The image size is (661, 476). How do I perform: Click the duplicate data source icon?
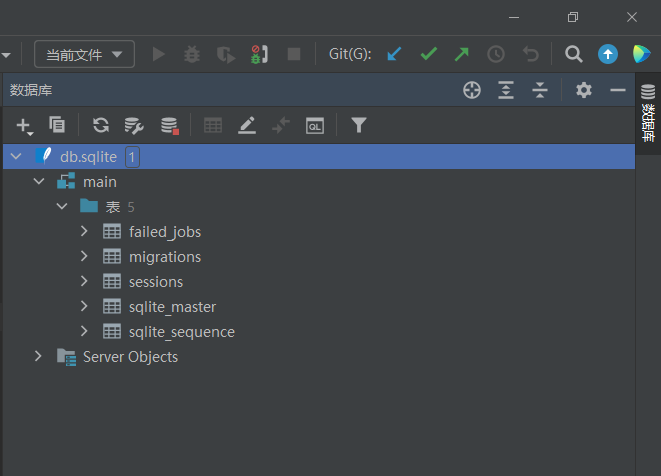[57, 125]
